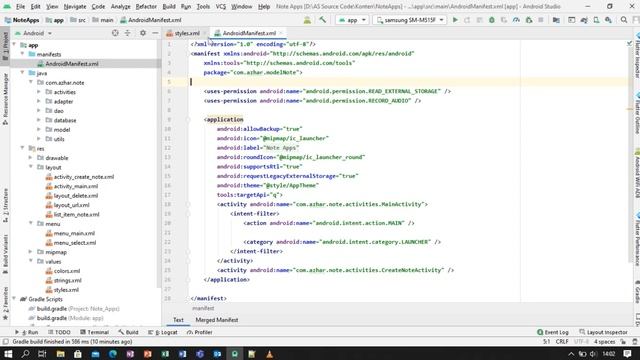This screenshot has width=640, height=360.
Task: Open the Run tool window button
Action: tap(27, 332)
